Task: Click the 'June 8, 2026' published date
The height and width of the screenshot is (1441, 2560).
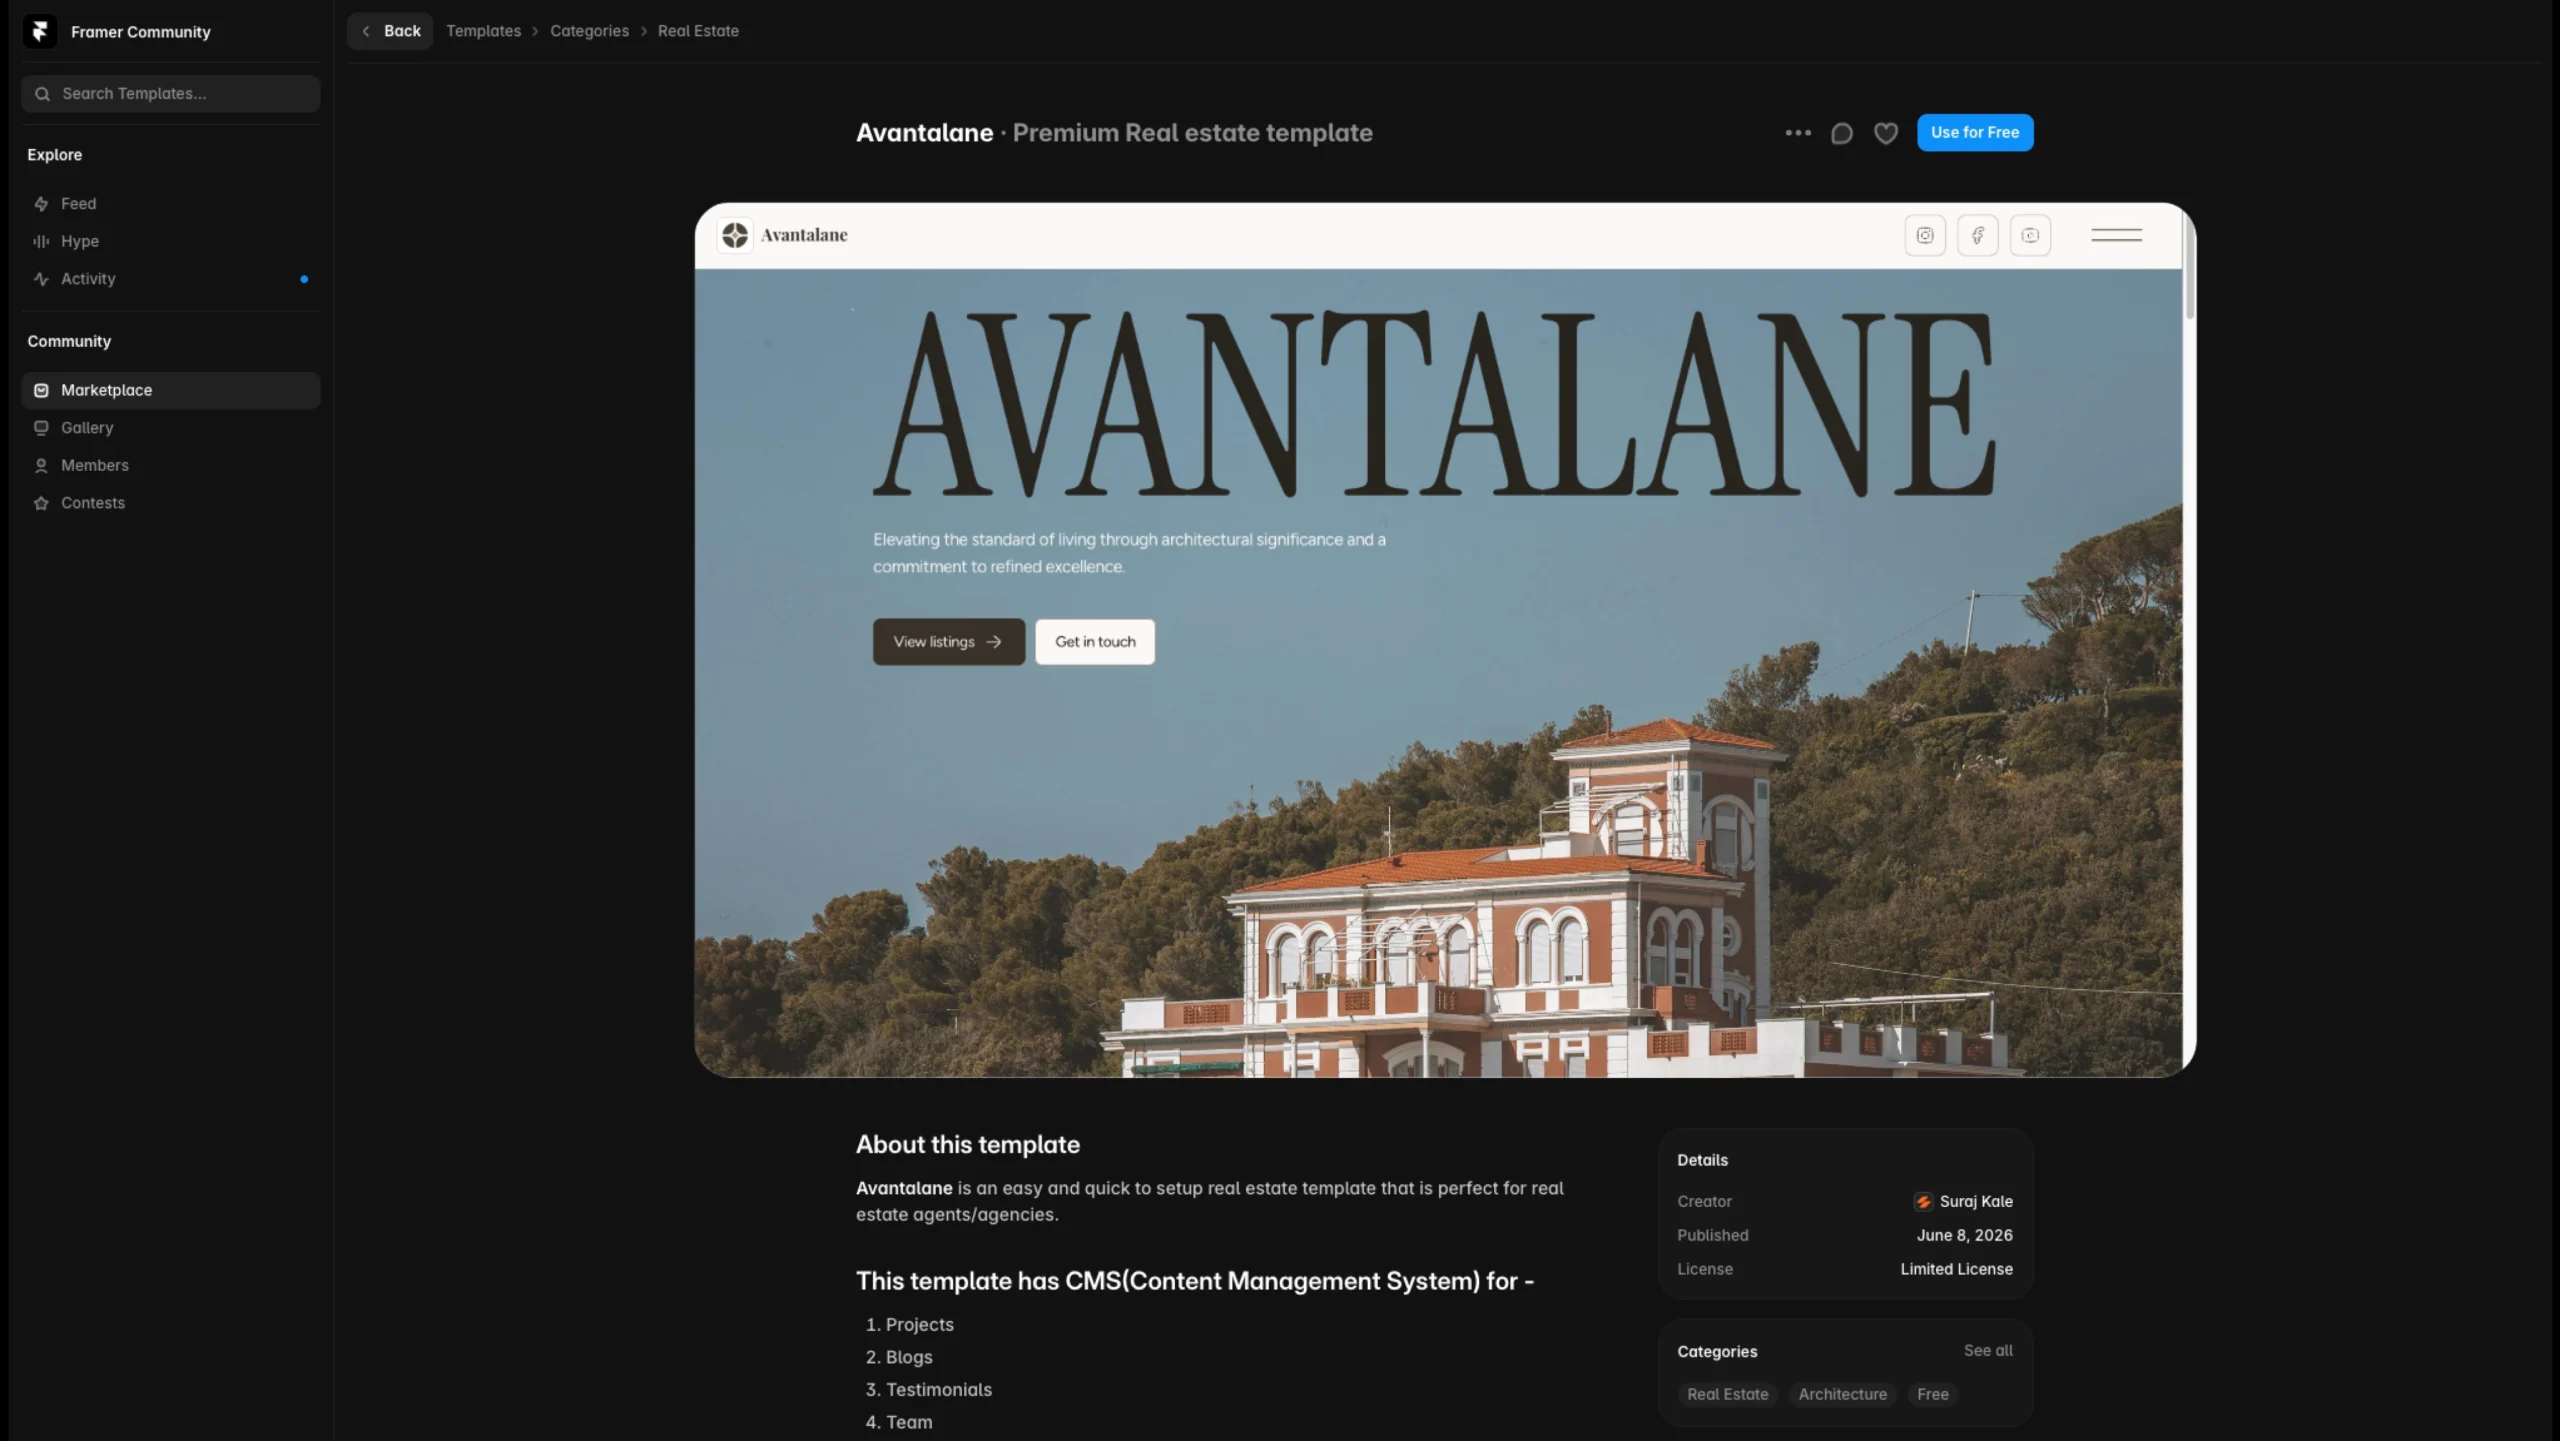Action: 1964,1236
